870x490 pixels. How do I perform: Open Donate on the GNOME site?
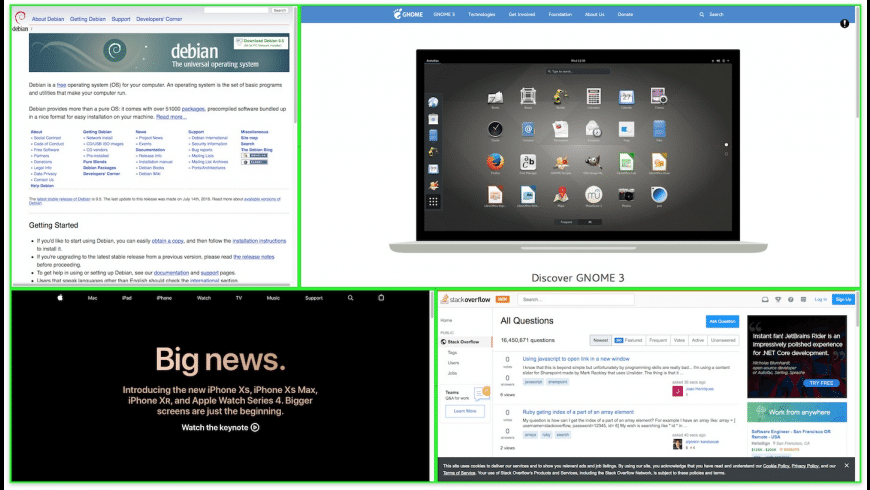(x=625, y=14)
